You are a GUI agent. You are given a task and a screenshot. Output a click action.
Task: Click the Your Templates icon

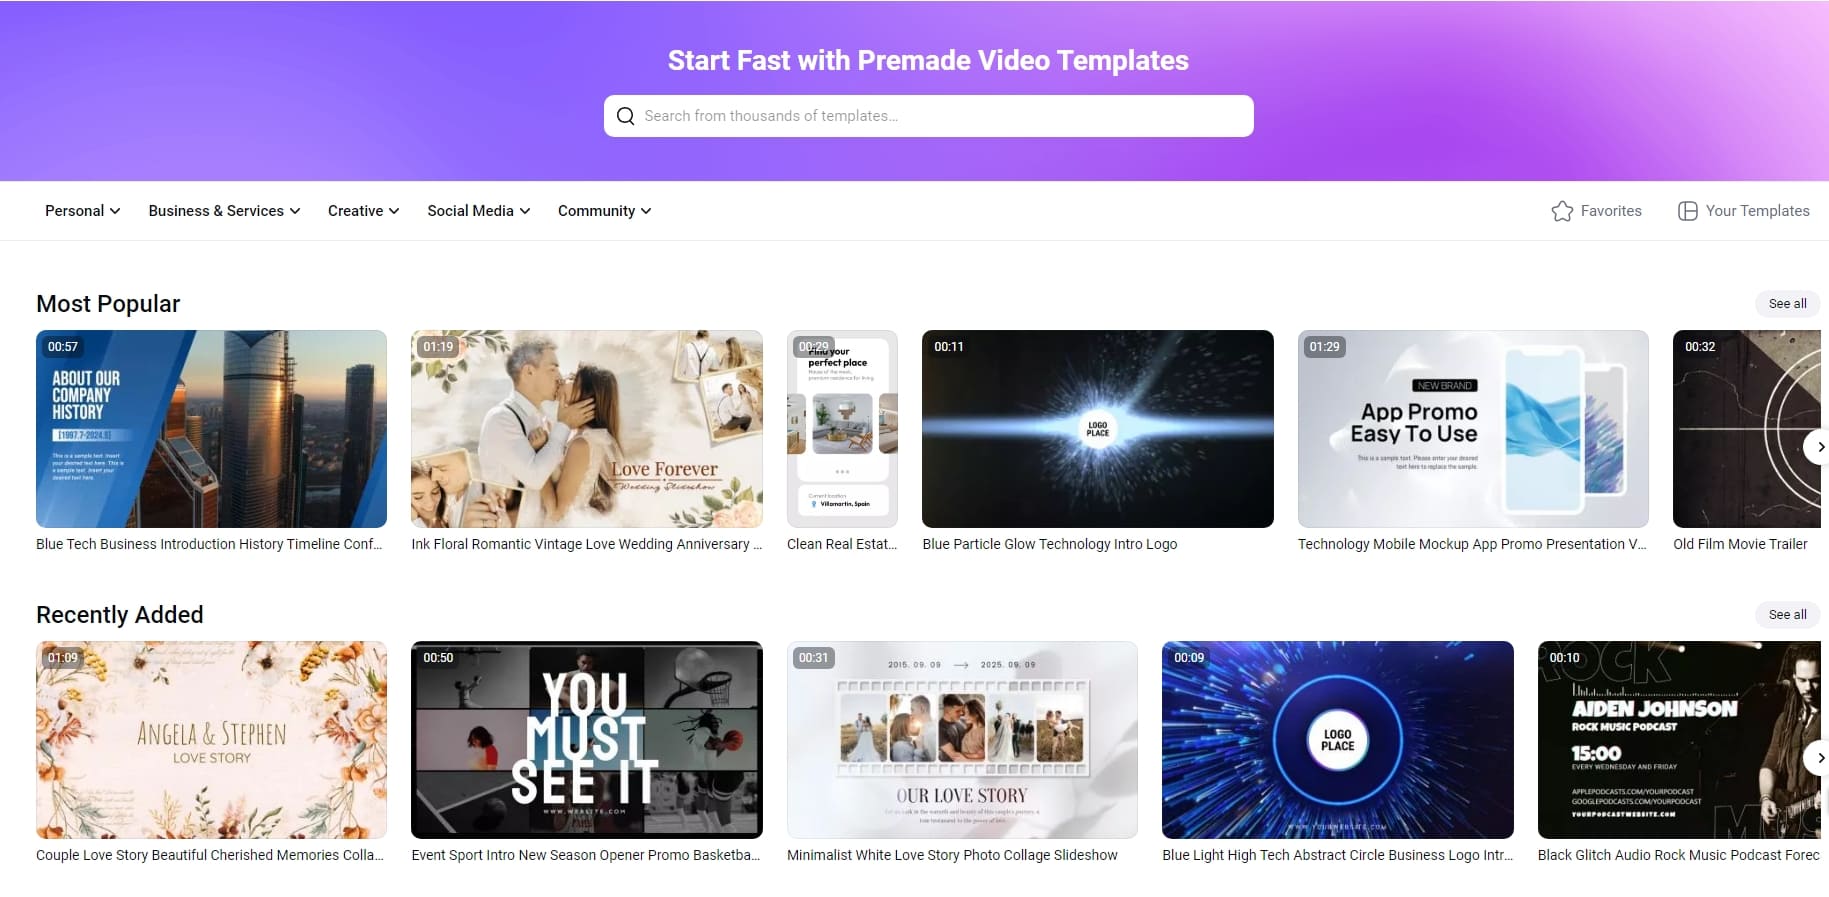(x=1687, y=211)
